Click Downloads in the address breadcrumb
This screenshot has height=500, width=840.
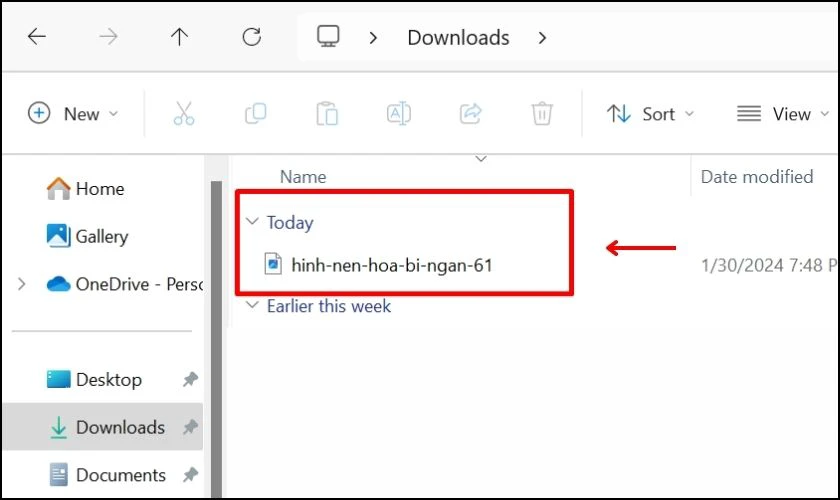458,38
